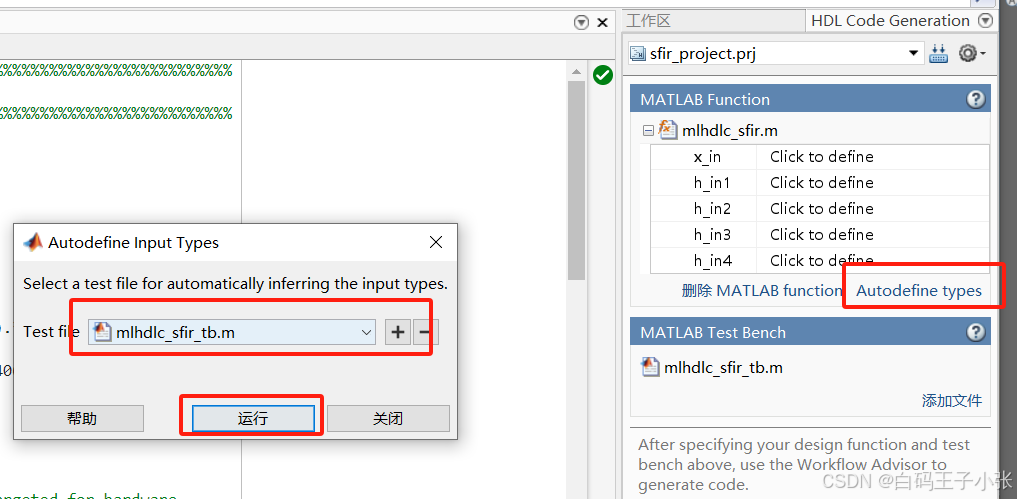Open help for MATLAB Test Bench section
The height and width of the screenshot is (499, 1017).
(x=975, y=332)
